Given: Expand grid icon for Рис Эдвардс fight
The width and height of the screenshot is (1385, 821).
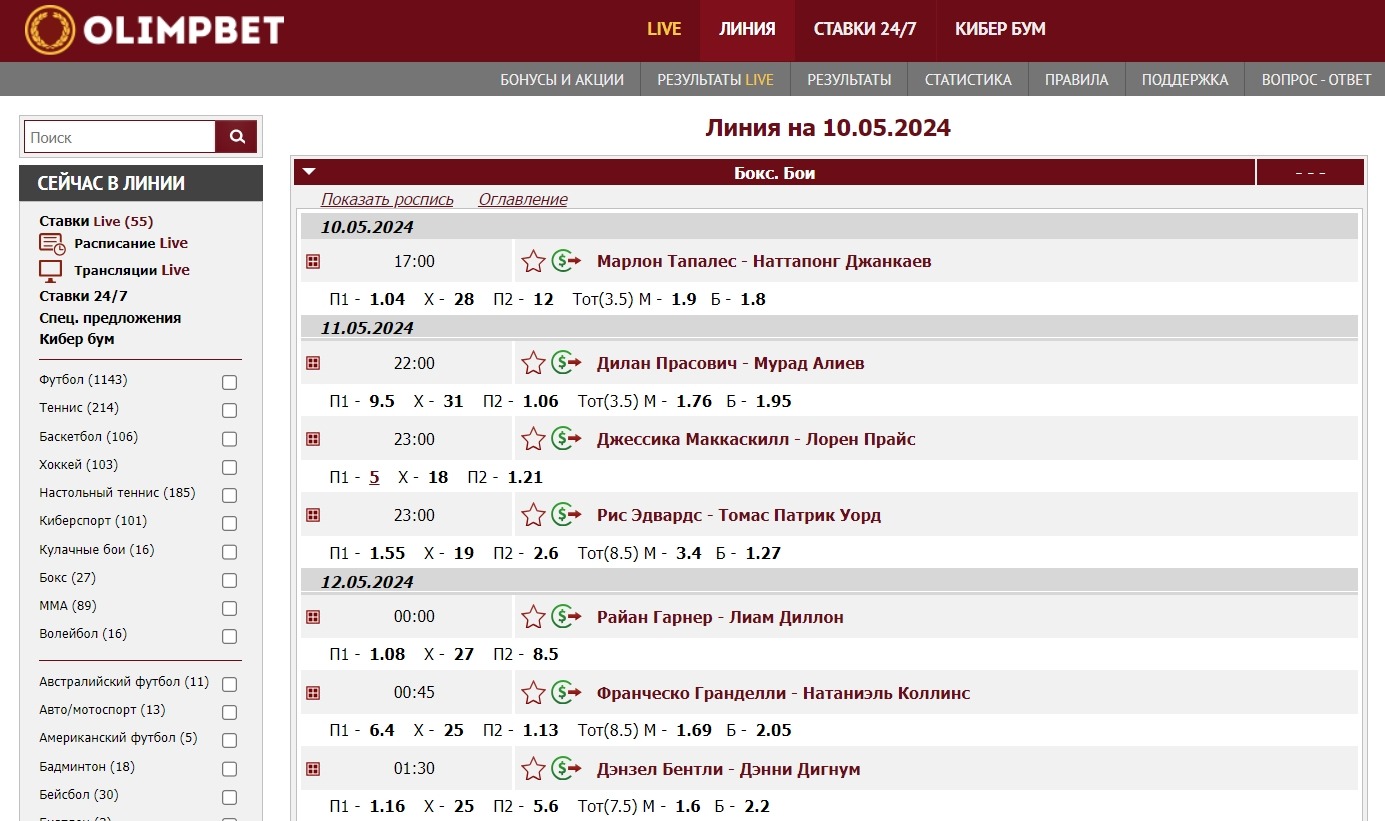Looking at the screenshot, I should (x=313, y=515).
